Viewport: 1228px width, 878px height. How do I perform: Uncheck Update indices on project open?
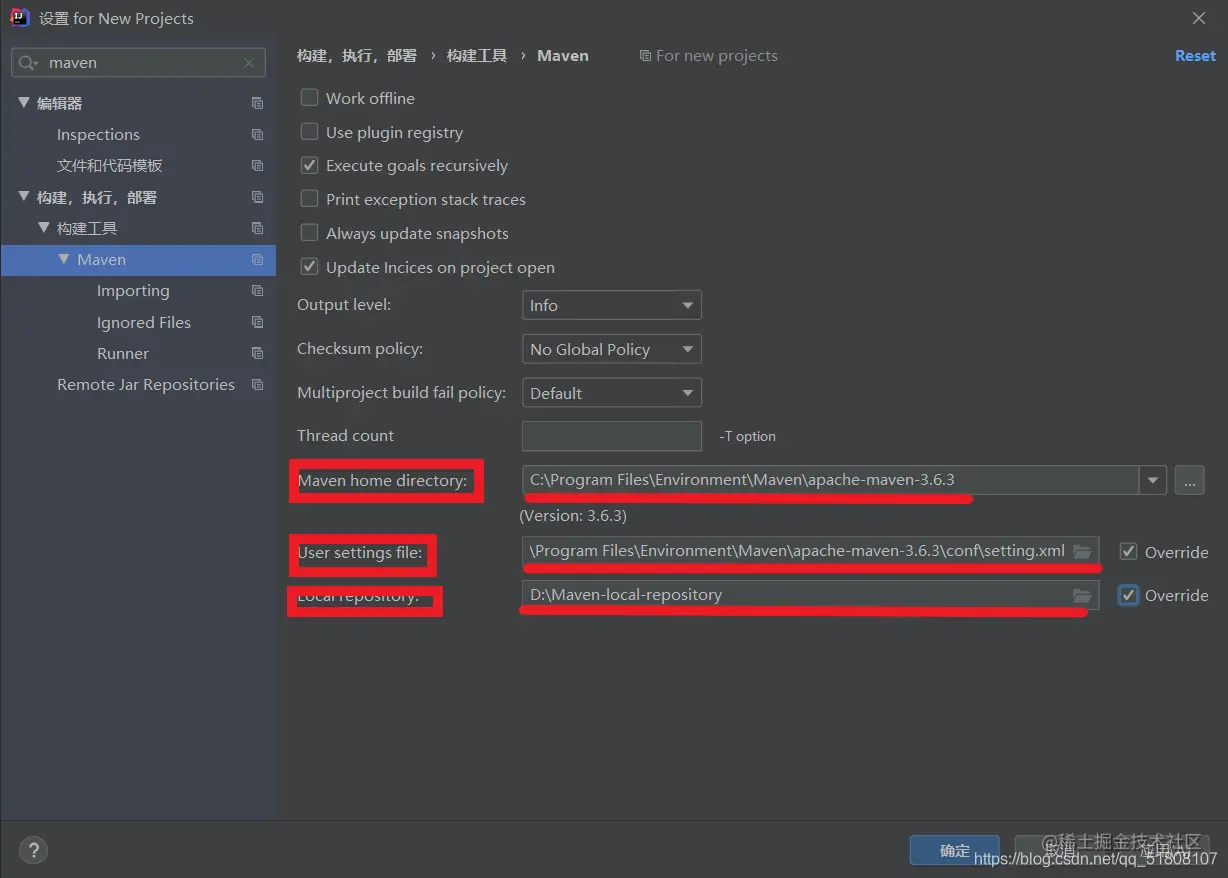[310, 267]
